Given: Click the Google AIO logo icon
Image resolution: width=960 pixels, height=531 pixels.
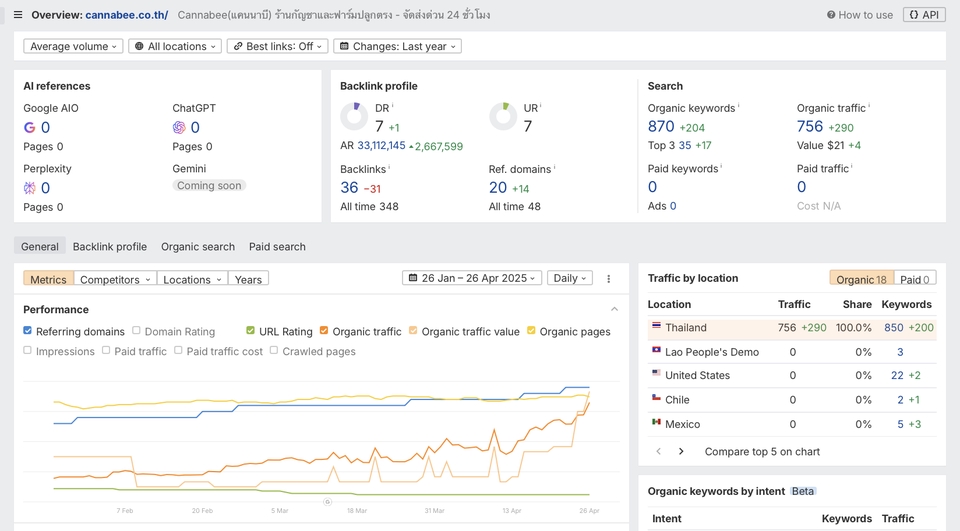Looking at the screenshot, I should coord(29,127).
